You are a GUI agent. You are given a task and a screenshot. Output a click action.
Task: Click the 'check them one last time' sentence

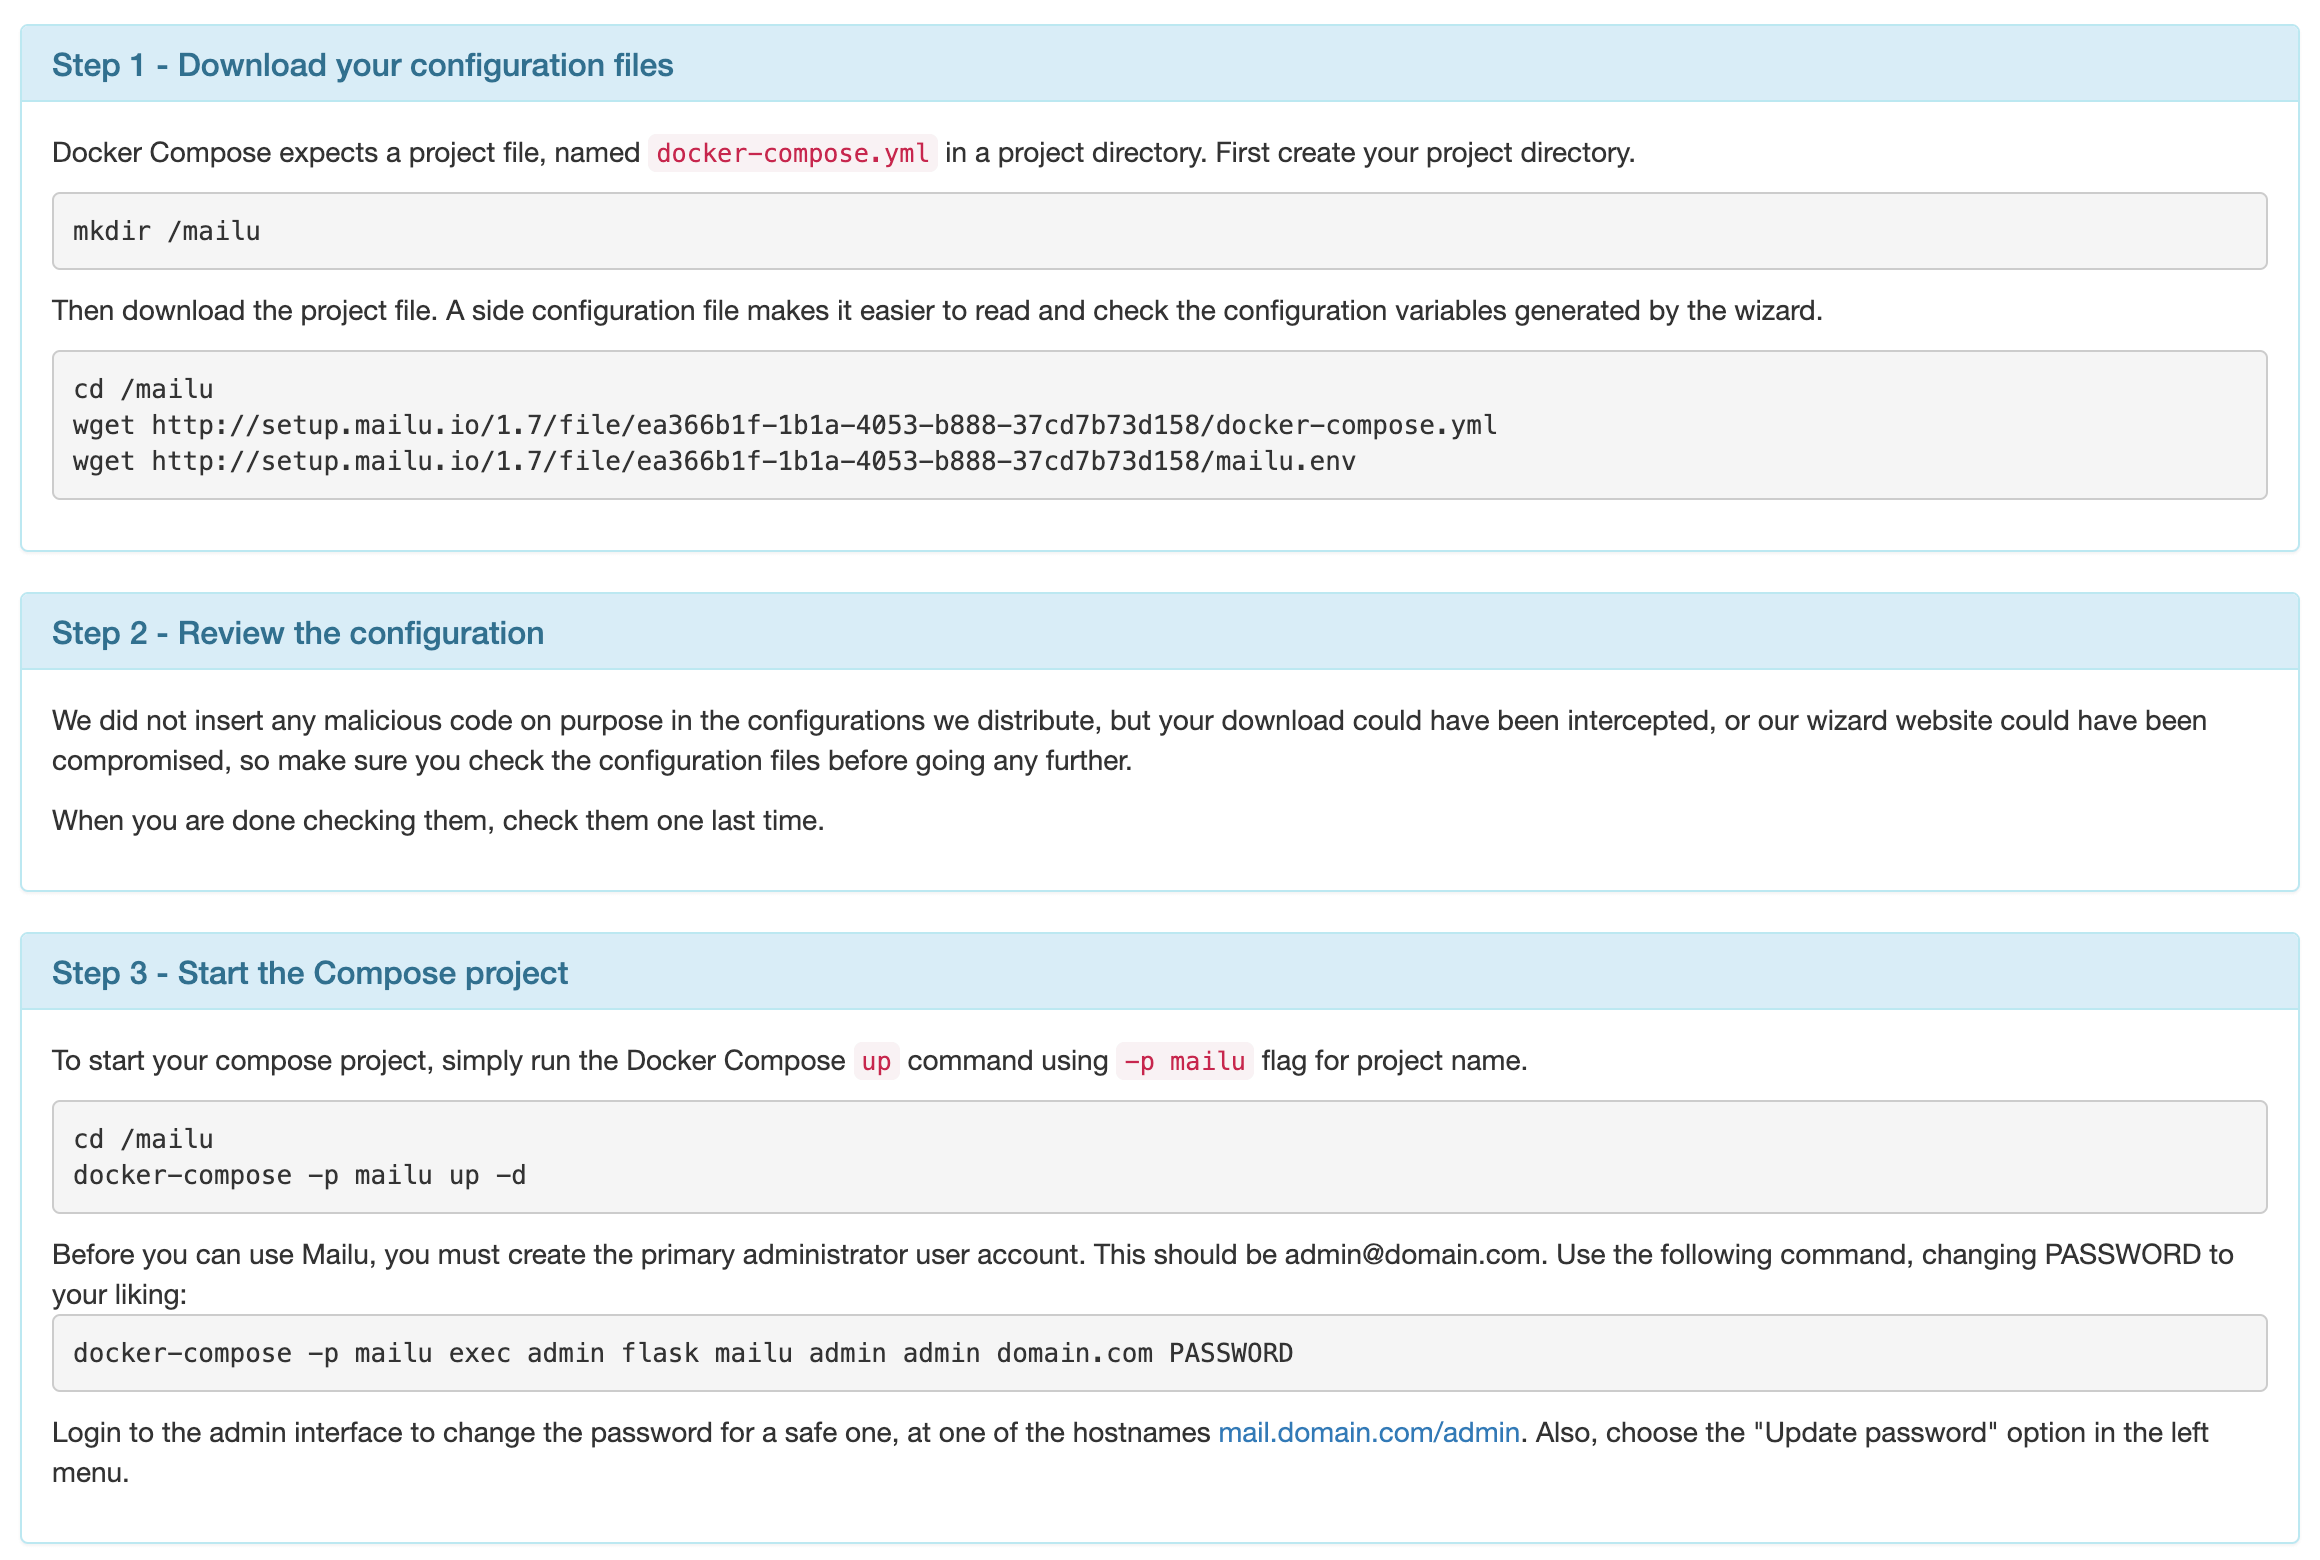(438, 821)
